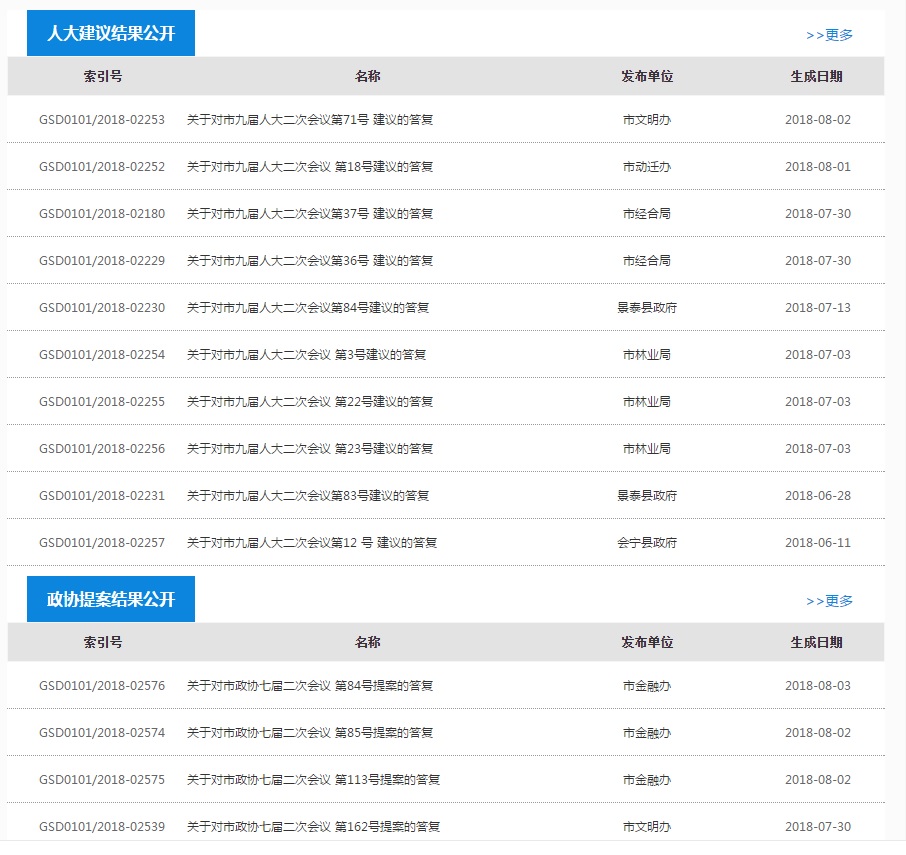This screenshot has height=855, width=906.
Task: Open reply to 人大 第83号建议
Action: [x=308, y=496]
